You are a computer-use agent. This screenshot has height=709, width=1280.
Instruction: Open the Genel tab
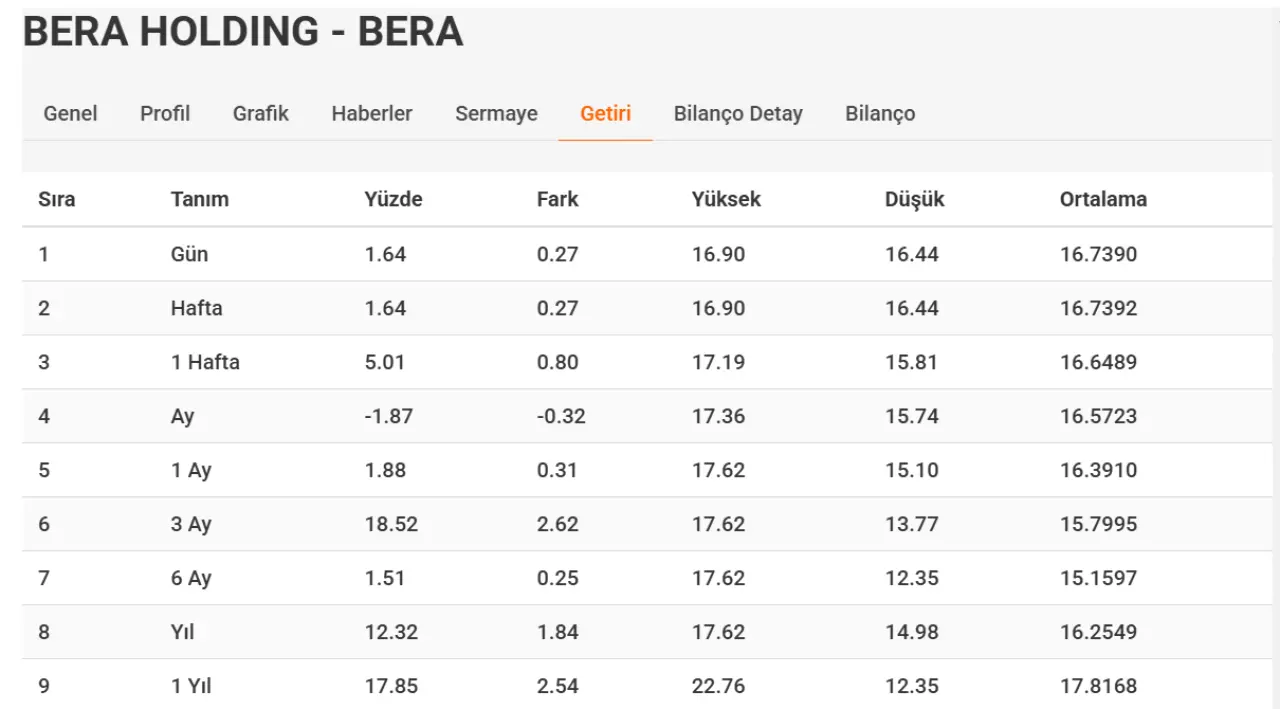point(70,114)
